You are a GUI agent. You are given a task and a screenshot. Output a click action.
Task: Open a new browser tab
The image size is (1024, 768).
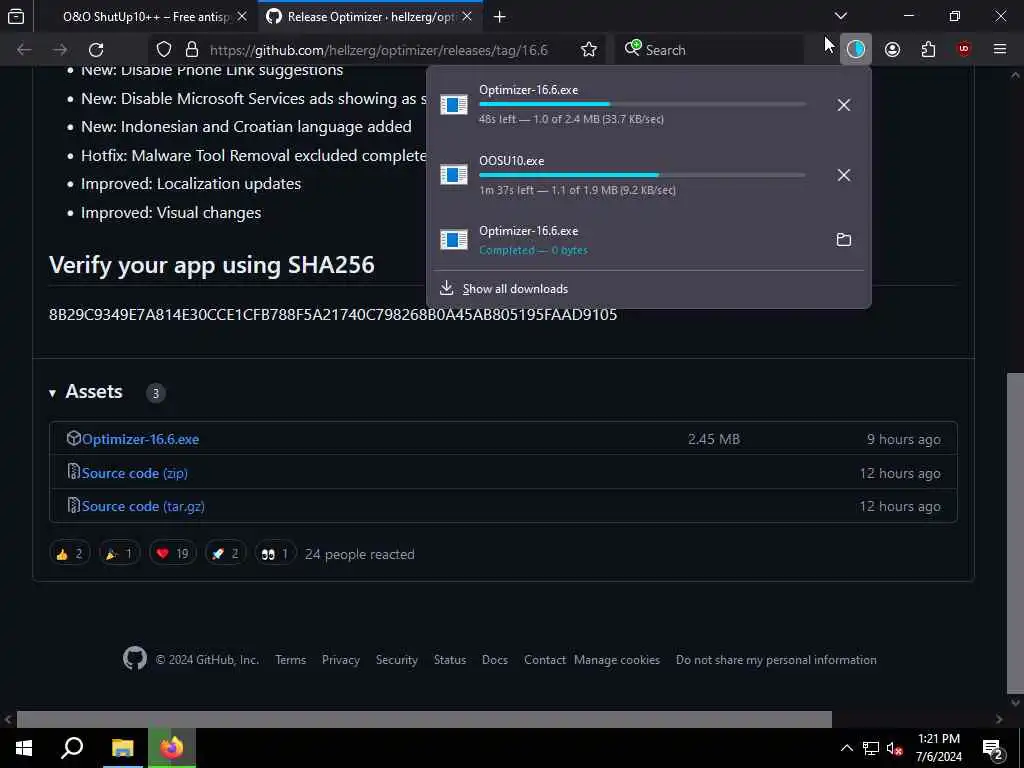pos(500,16)
